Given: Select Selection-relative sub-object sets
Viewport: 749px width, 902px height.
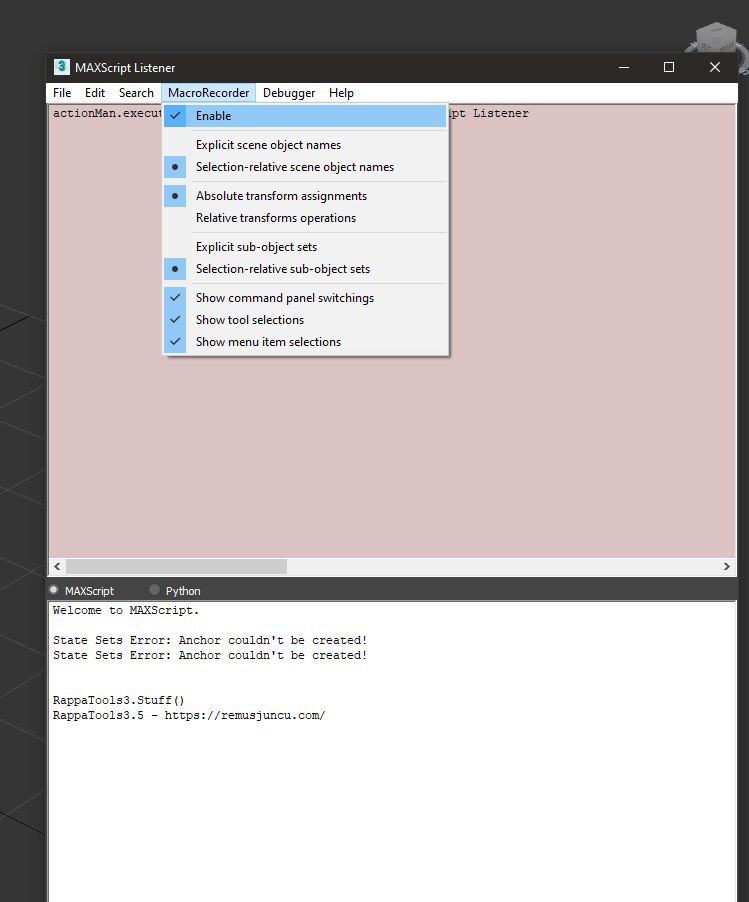Looking at the screenshot, I should [x=305, y=269].
